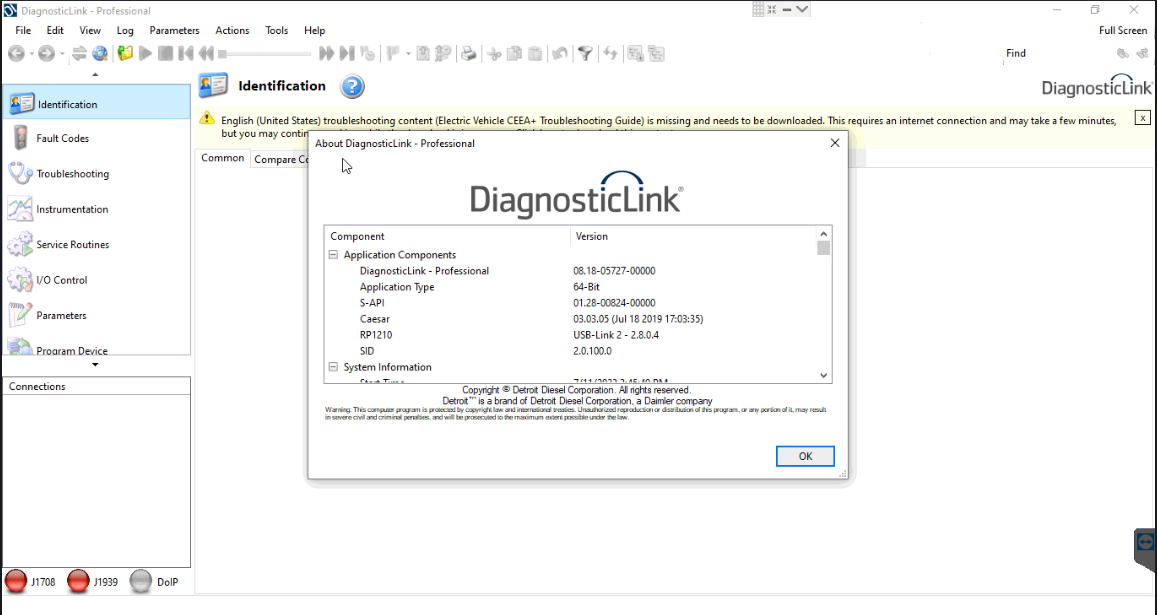The height and width of the screenshot is (615, 1157).
Task: Collapse the Application Components tree node
Action: point(334,255)
